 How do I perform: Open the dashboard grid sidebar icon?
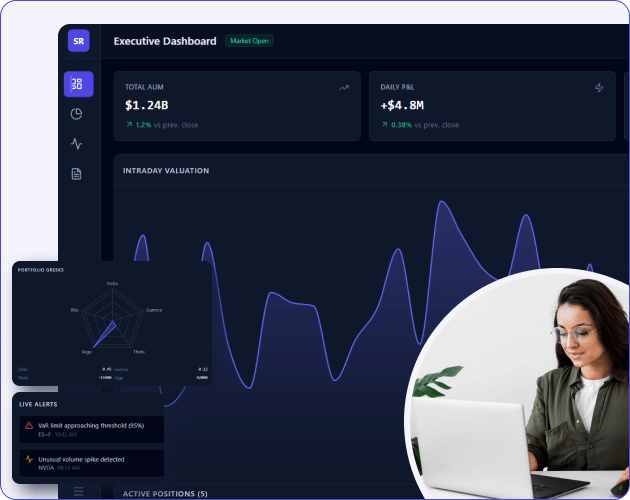(x=78, y=84)
